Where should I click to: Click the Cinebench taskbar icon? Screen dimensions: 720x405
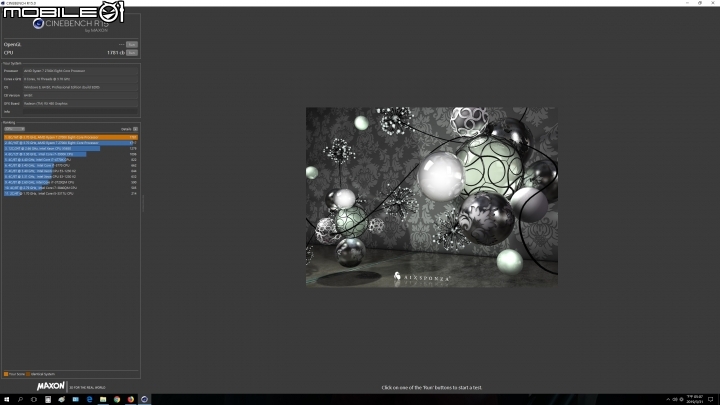pos(144,399)
